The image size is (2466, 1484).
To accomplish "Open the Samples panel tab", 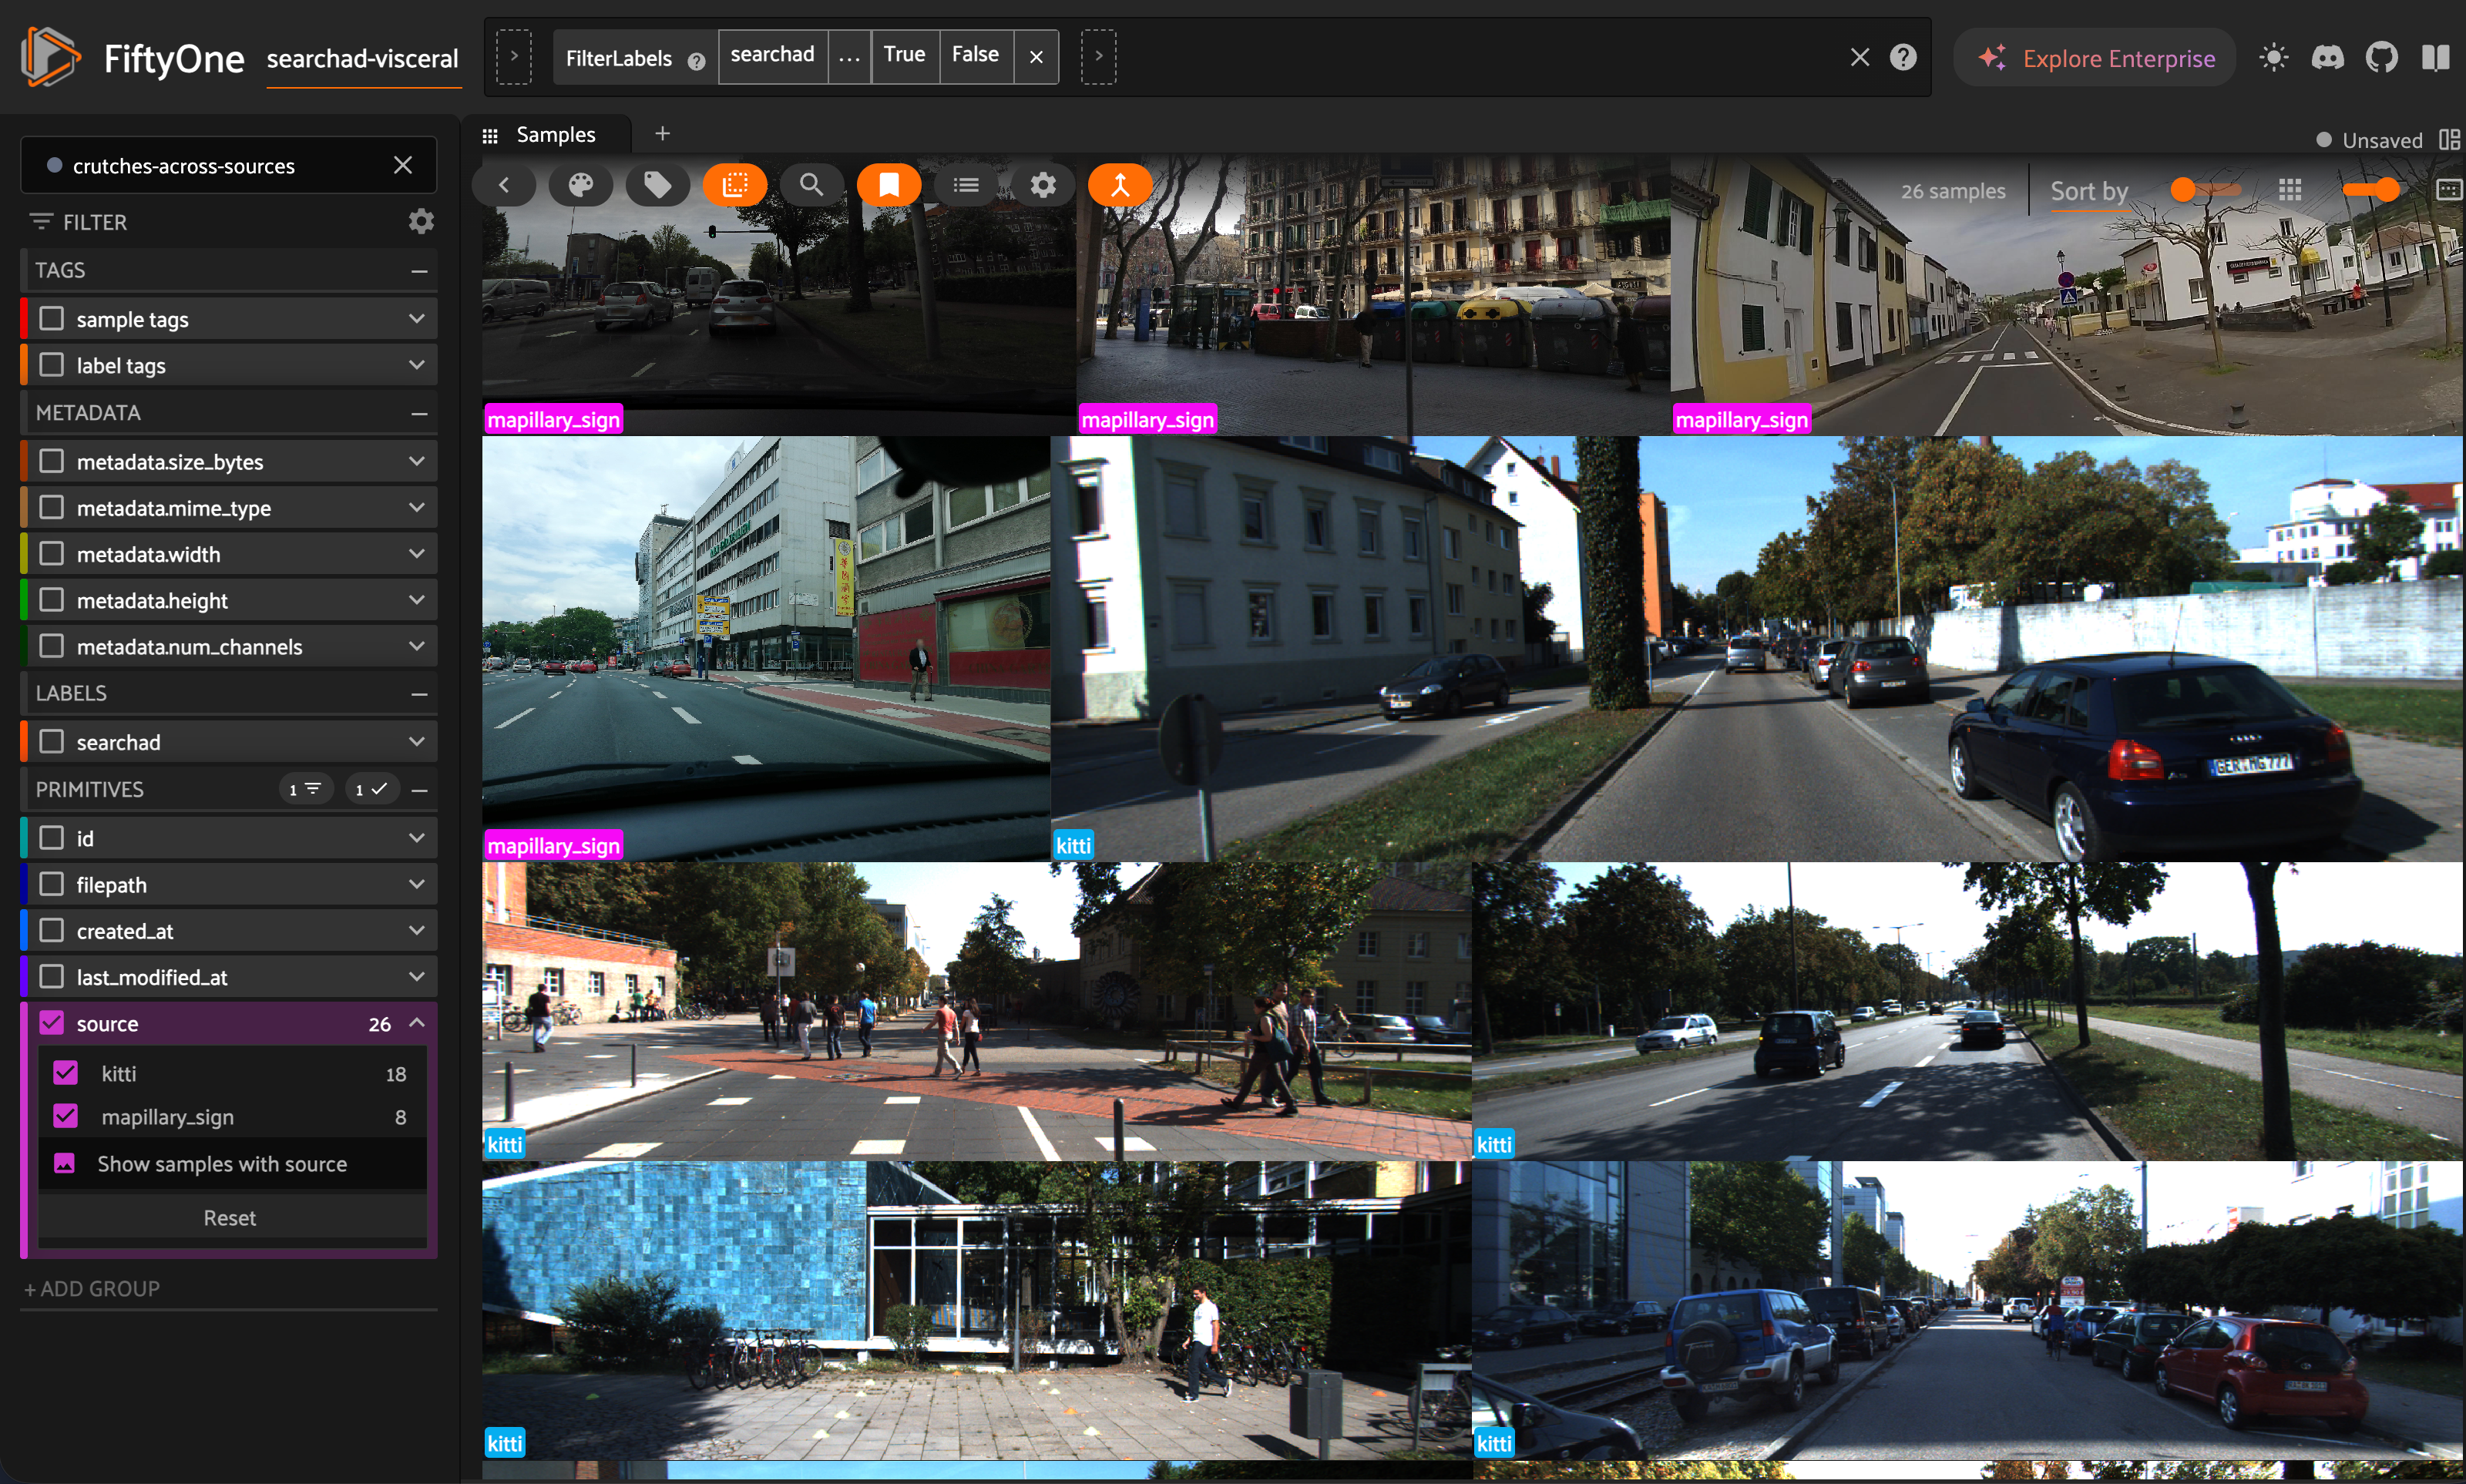I will (548, 134).
